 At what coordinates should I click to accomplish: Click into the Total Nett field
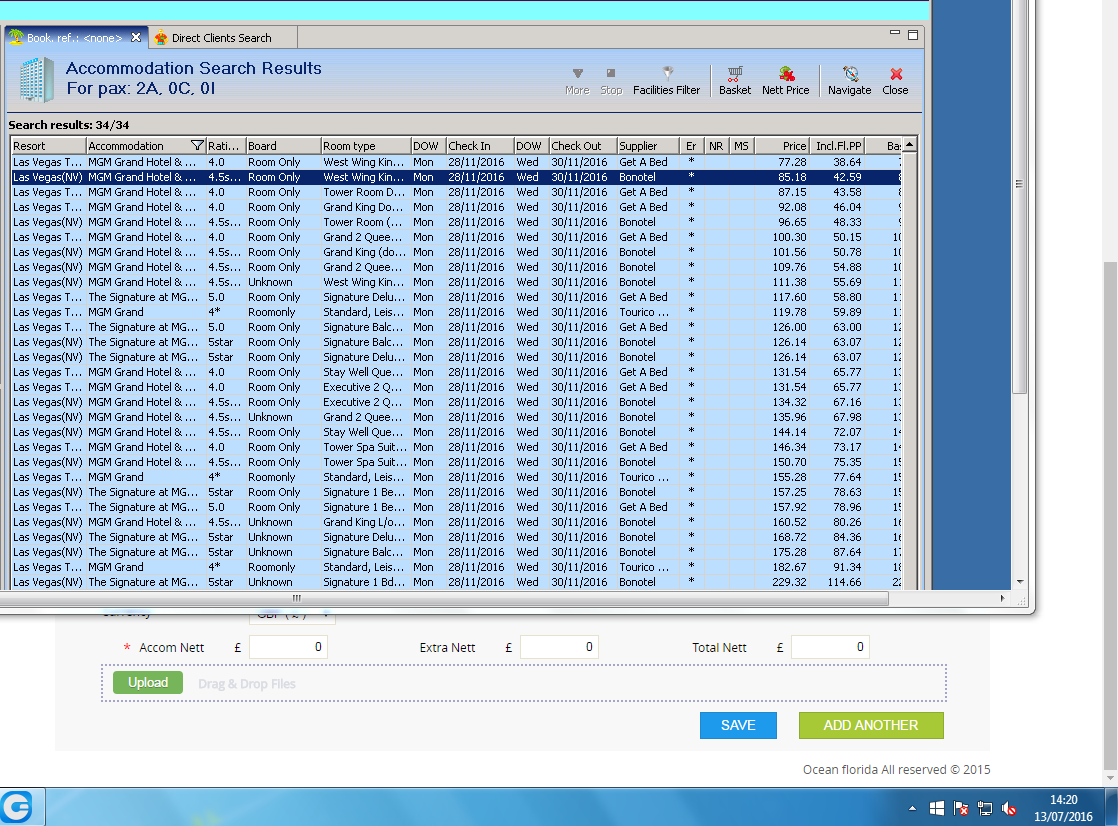(830, 647)
